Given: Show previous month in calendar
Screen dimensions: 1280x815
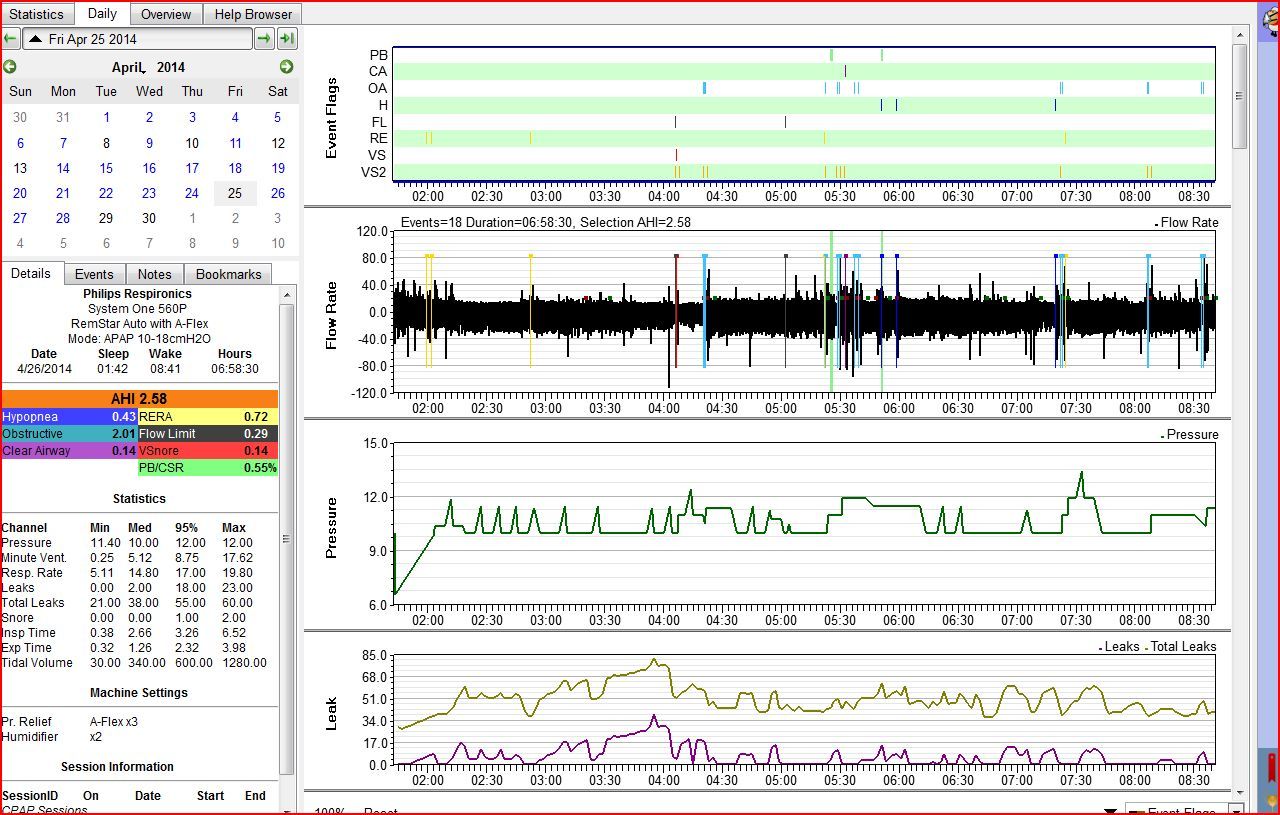Looking at the screenshot, I should 10,67.
